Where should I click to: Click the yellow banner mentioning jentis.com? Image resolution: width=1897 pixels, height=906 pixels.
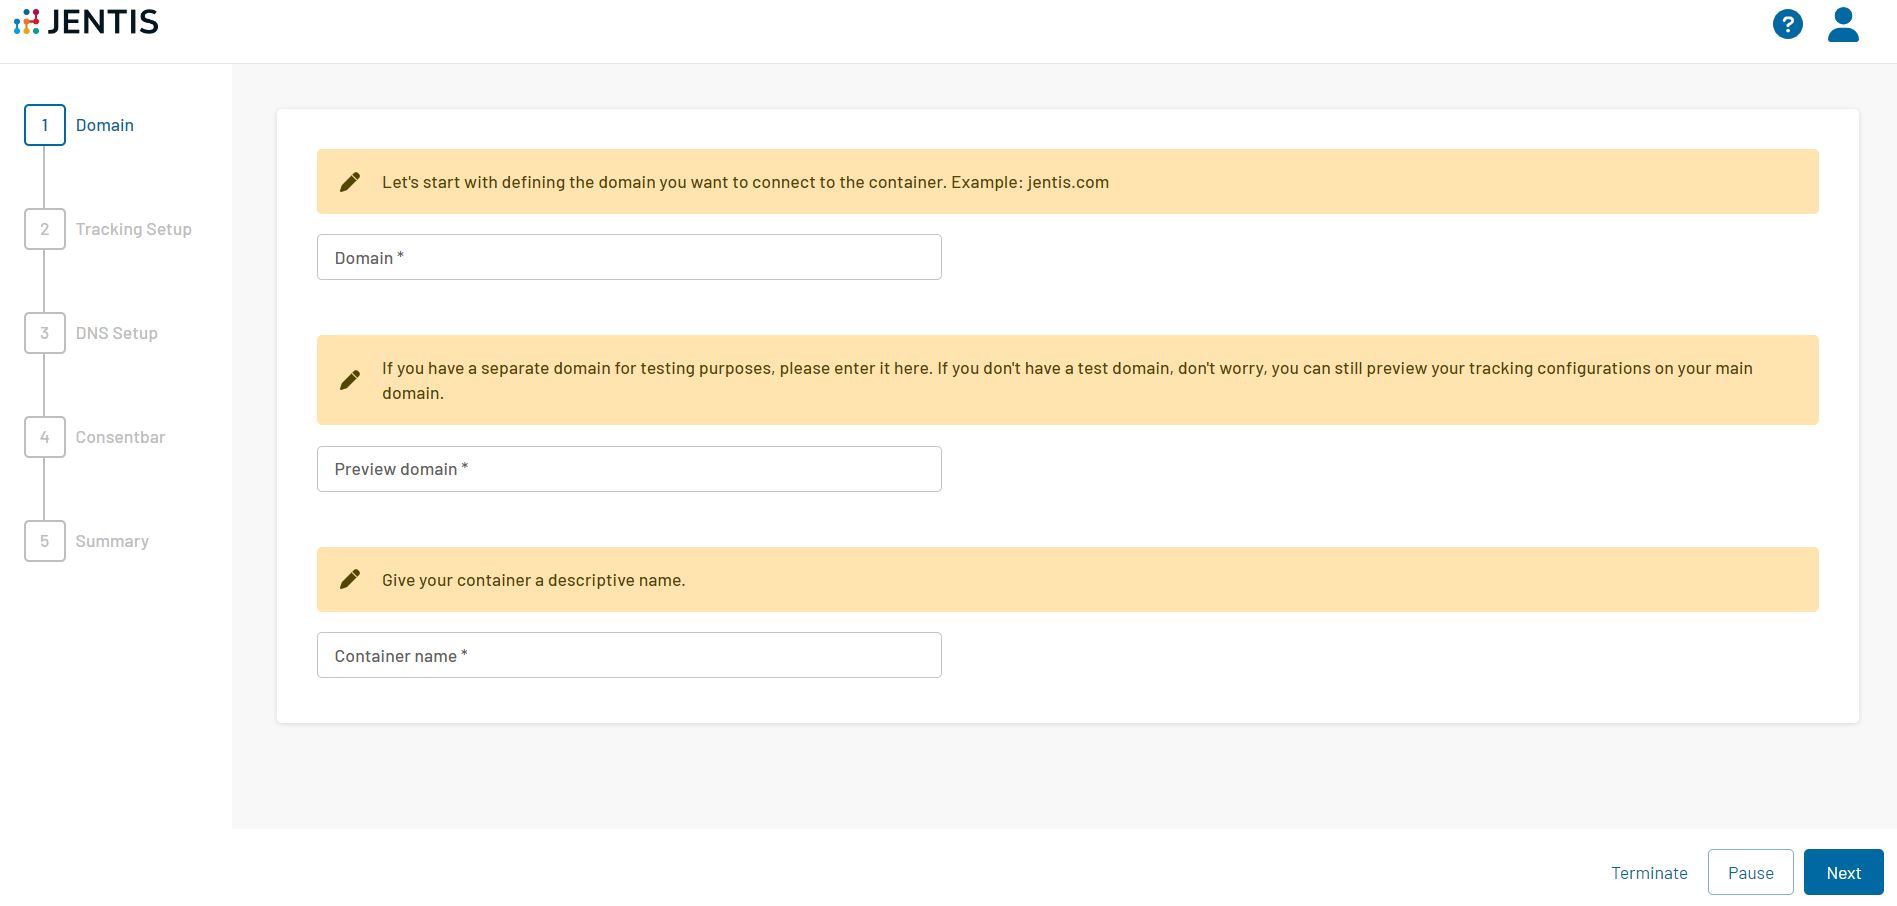[x=744, y=181]
